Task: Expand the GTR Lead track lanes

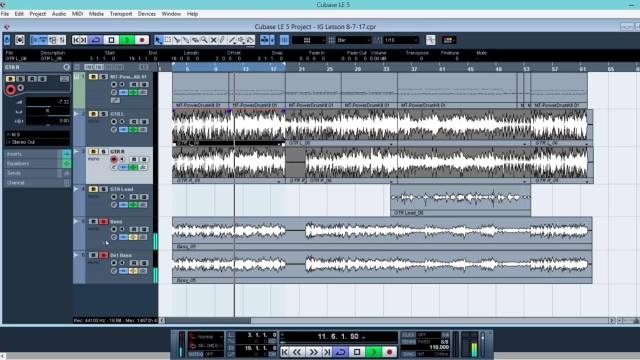Action: tap(76, 189)
